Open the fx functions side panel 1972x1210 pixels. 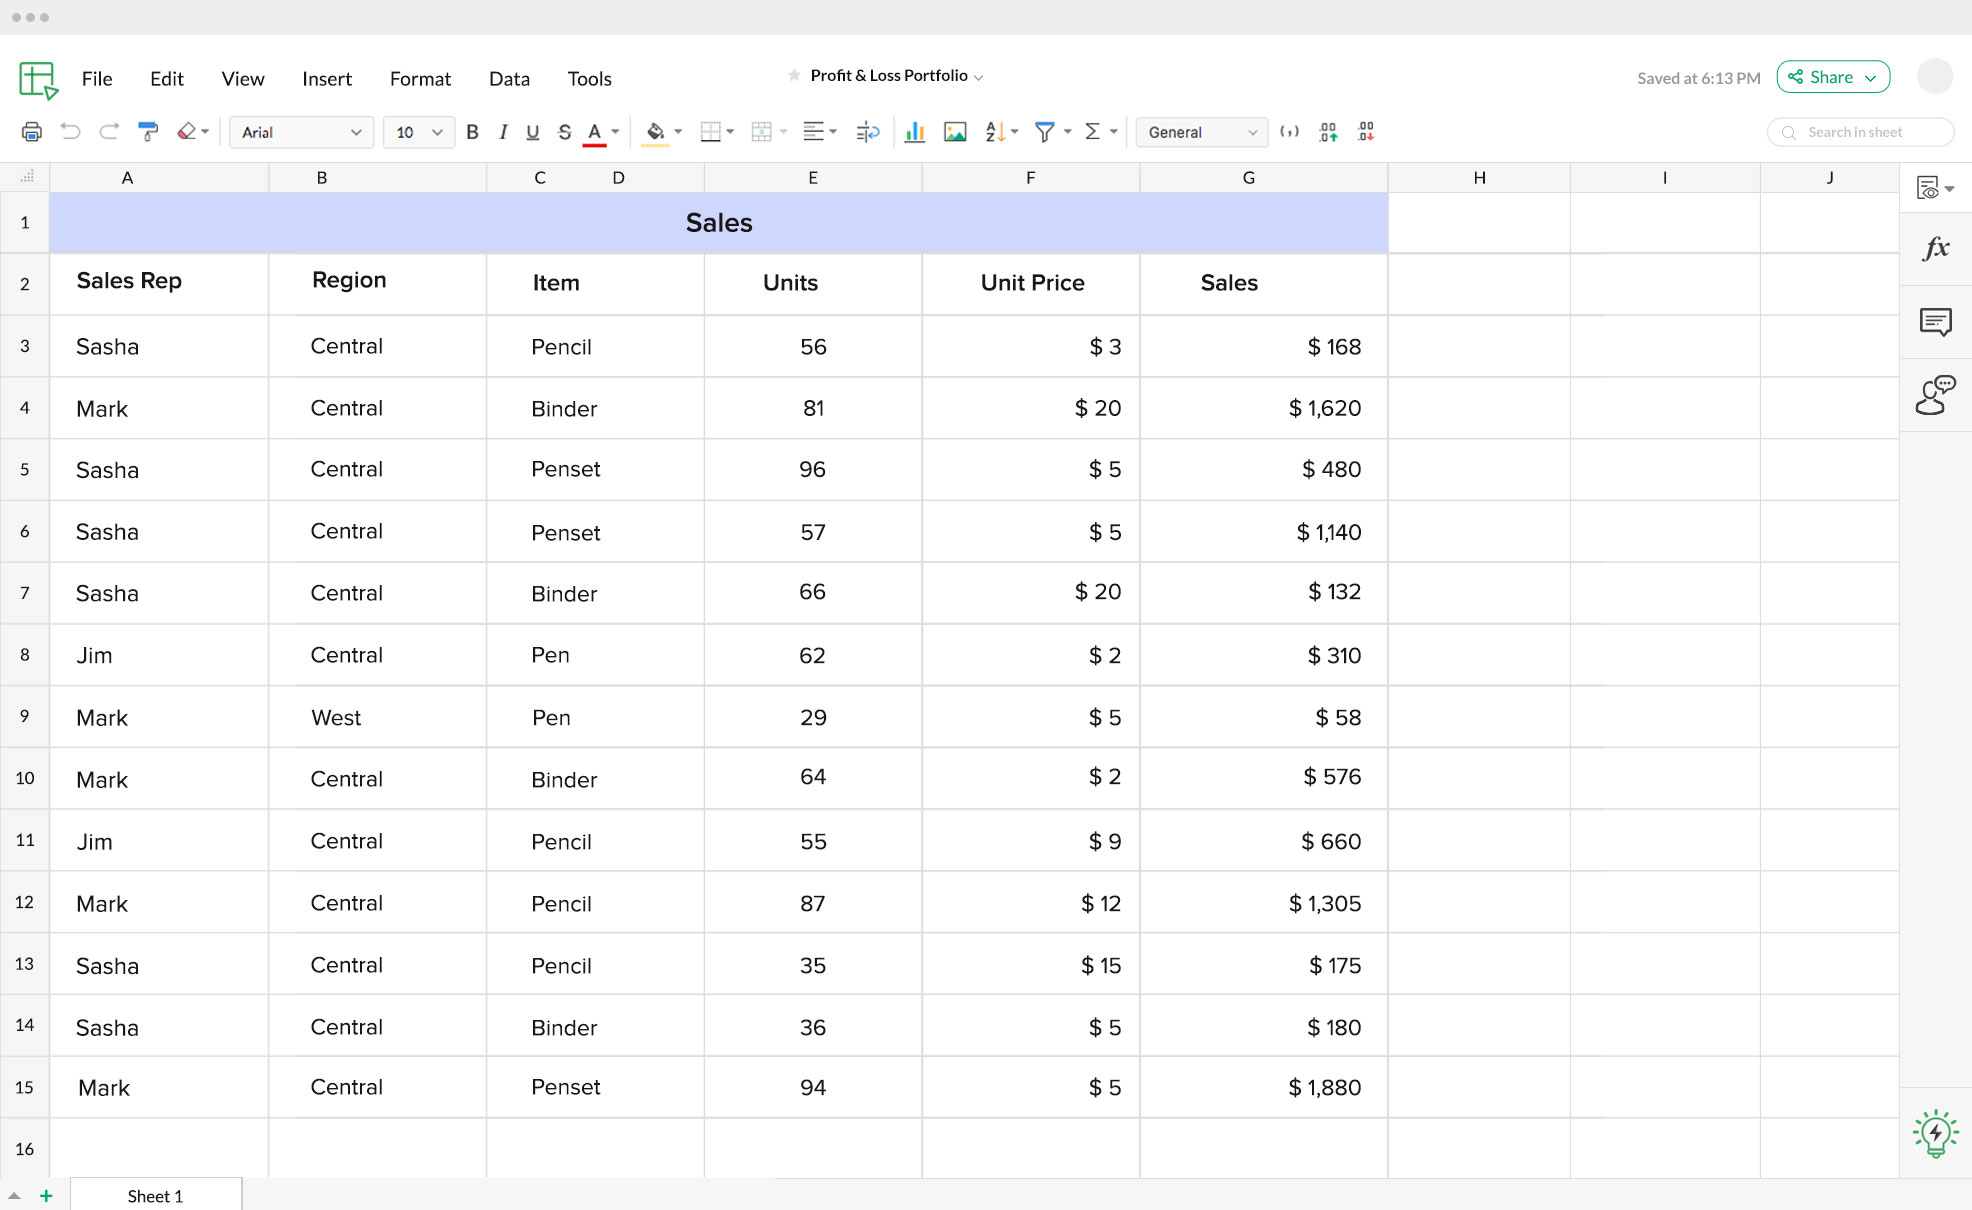[1936, 249]
